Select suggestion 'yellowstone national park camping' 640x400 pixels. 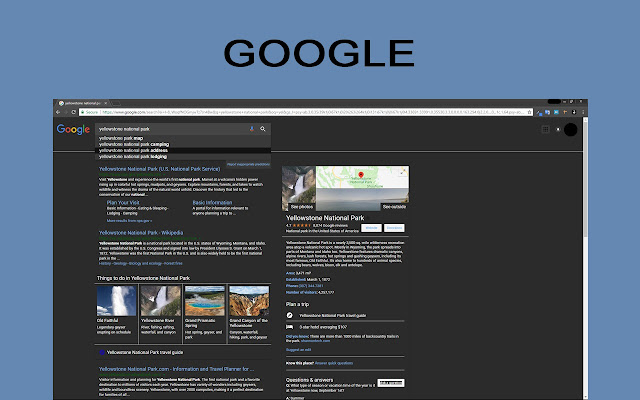coord(183,144)
